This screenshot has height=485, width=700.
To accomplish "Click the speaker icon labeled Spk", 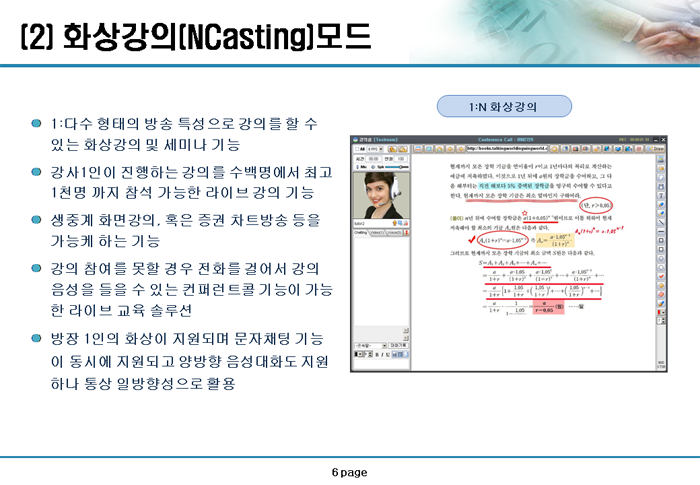I will [x=373, y=167].
